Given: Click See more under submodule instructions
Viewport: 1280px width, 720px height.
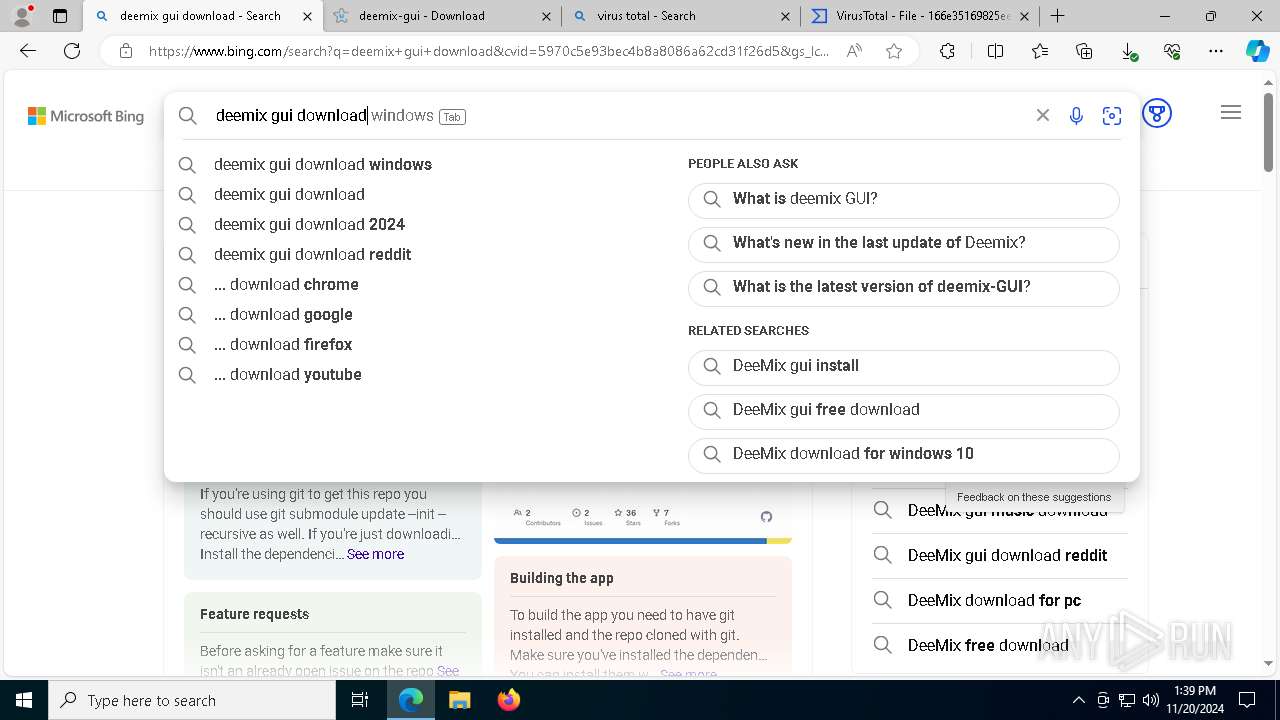Looking at the screenshot, I should click(x=375, y=554).
